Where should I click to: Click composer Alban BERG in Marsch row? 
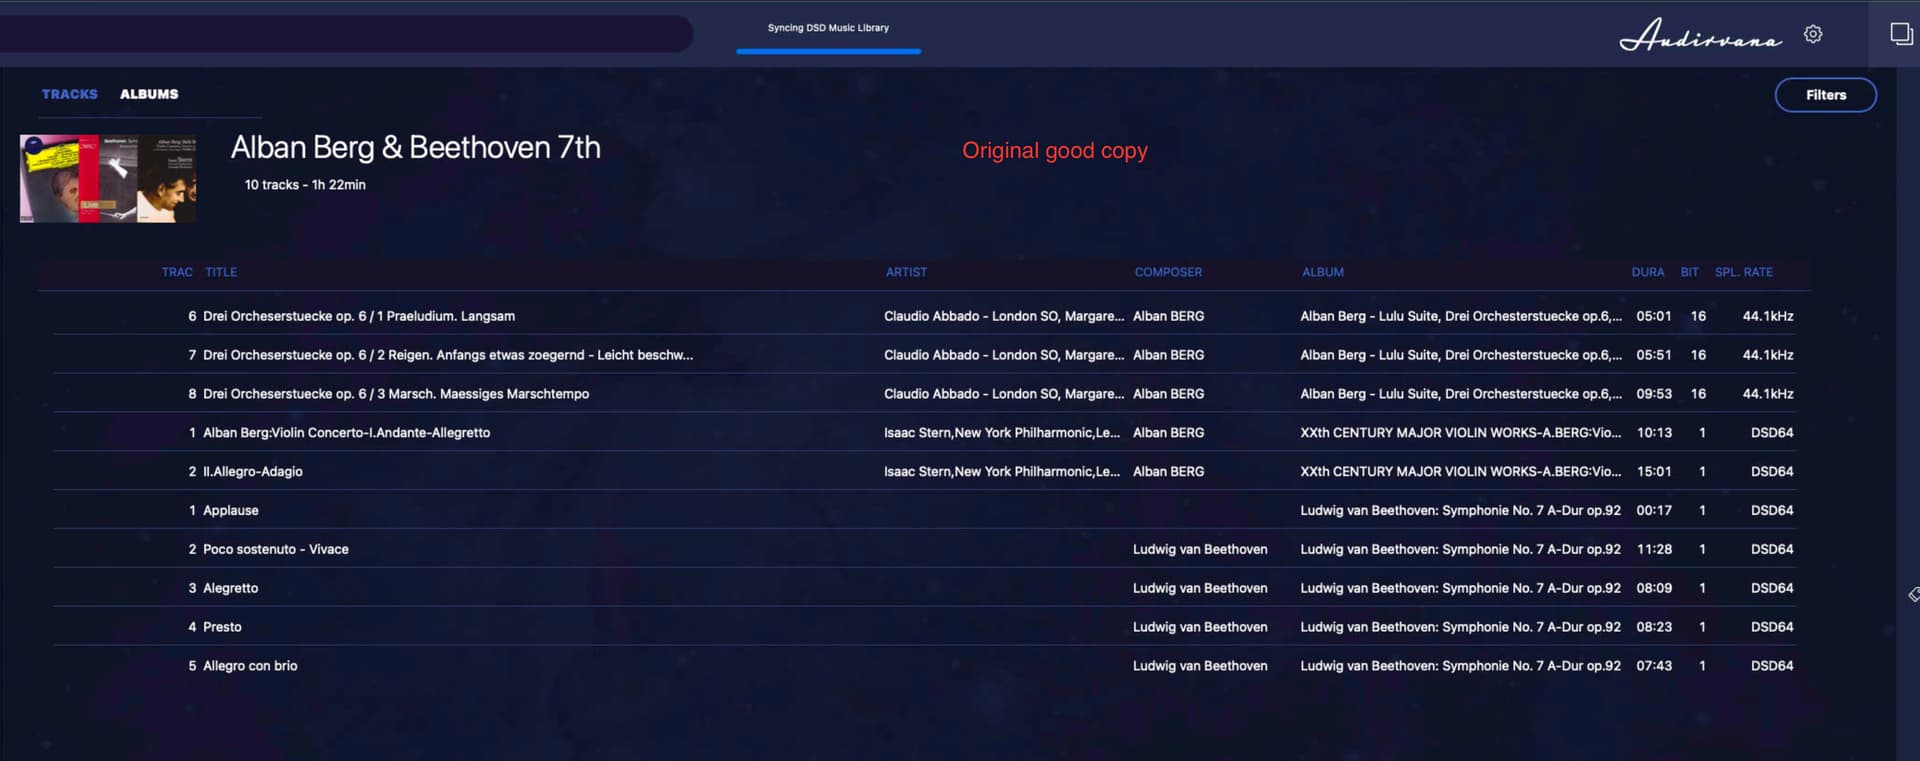point(1168,394)
